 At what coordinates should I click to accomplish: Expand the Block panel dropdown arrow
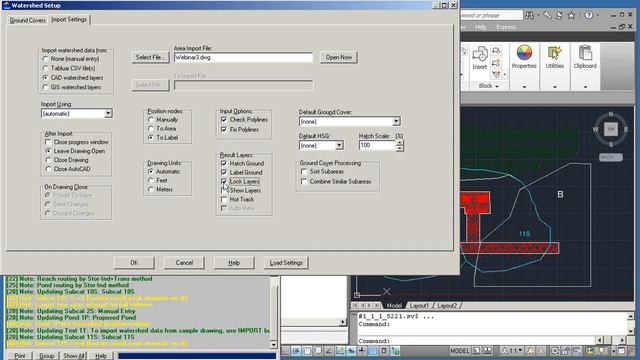click(x=497, y=86)
